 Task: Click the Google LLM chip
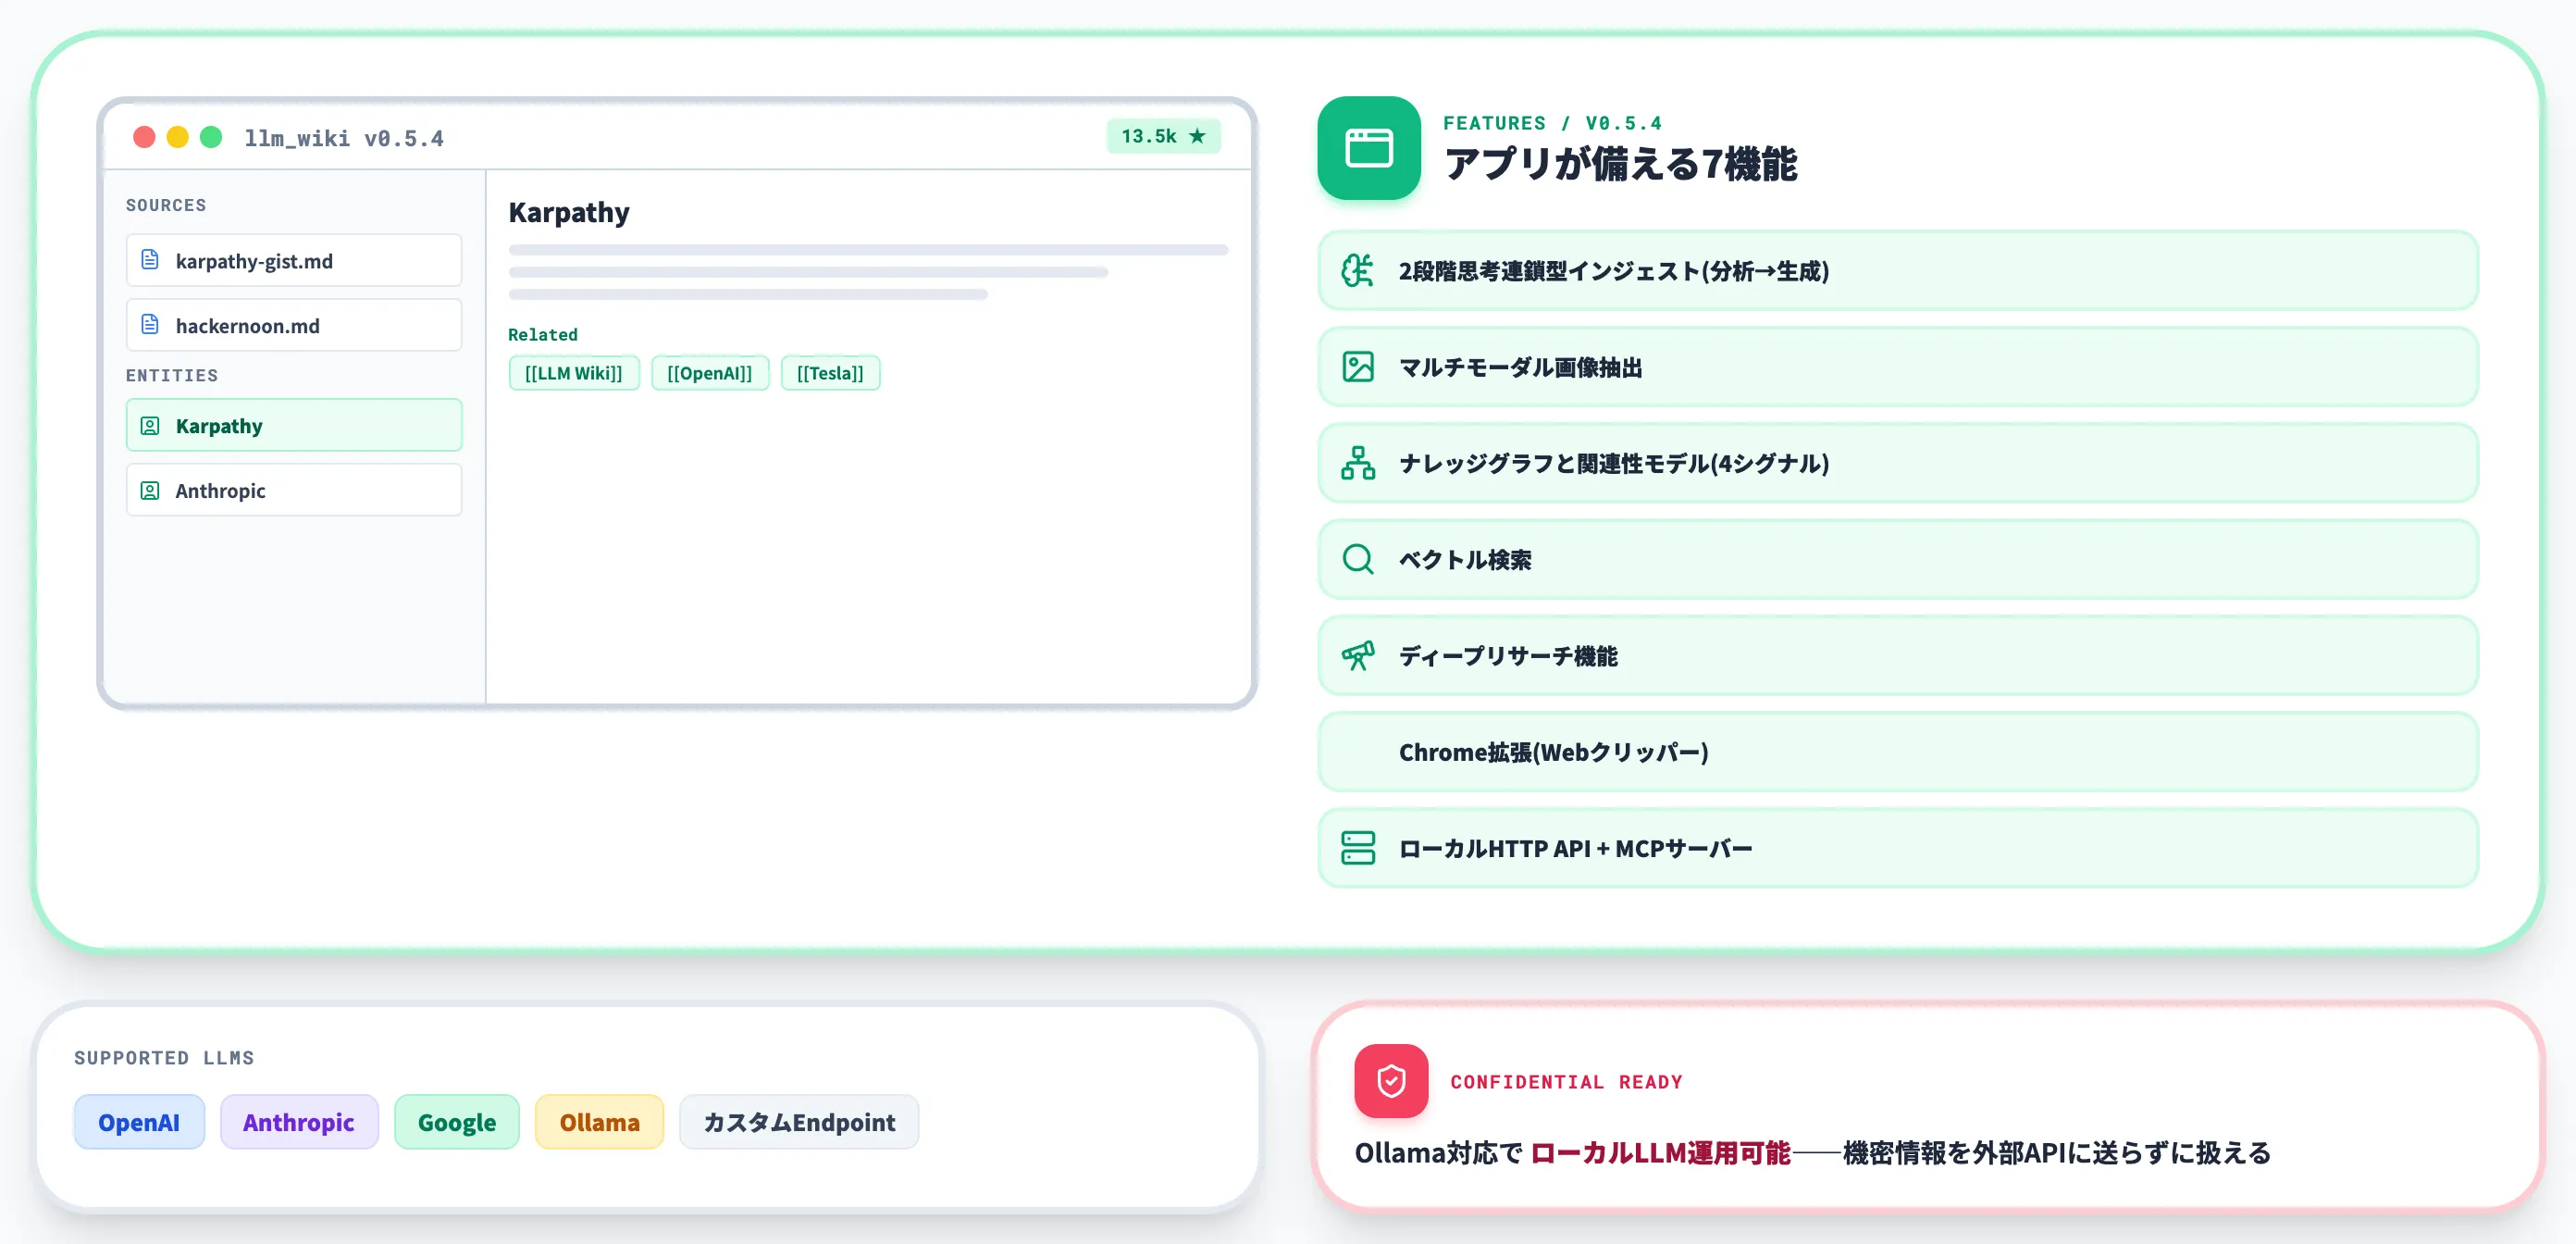(457, 1122)
